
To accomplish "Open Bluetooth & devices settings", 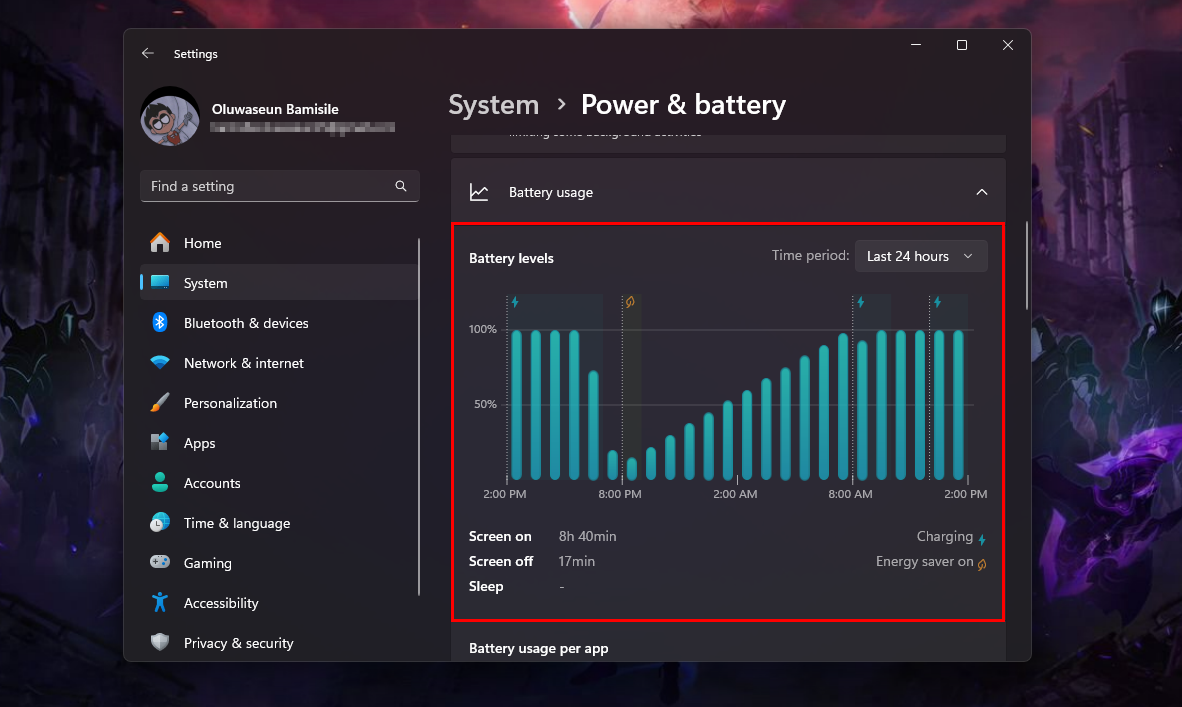I will tap(280, 323).
